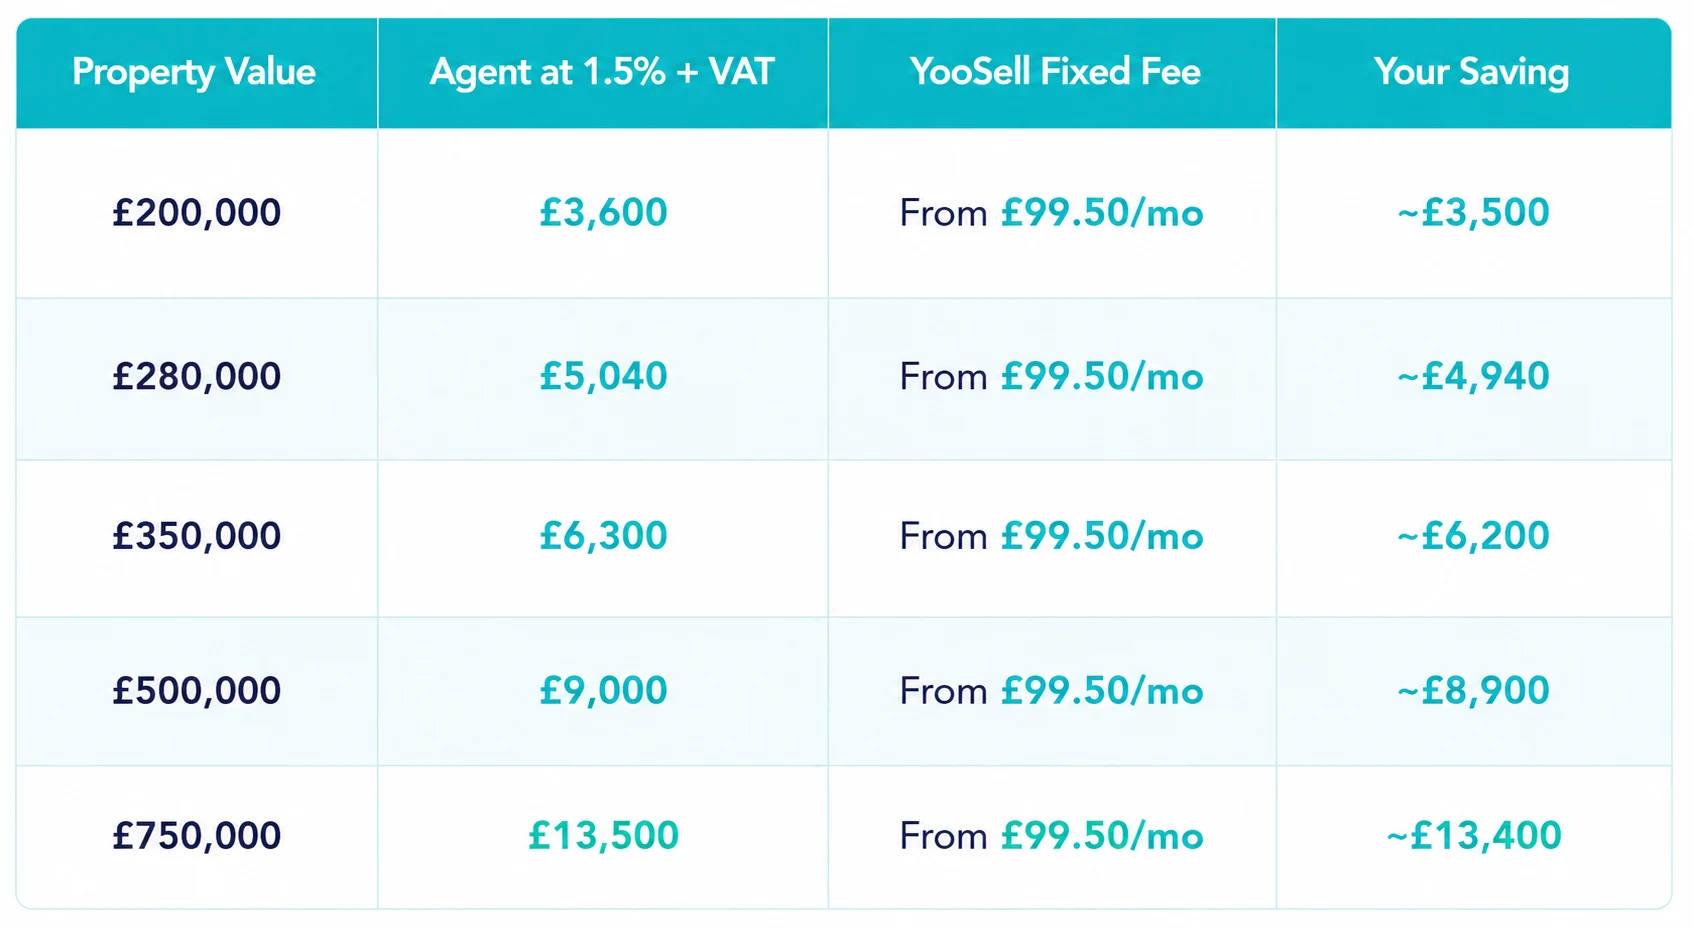Click the £350,000 property value cell
Screen dimensions: 1694x928
pyautogui.click(x=197, y=536)
